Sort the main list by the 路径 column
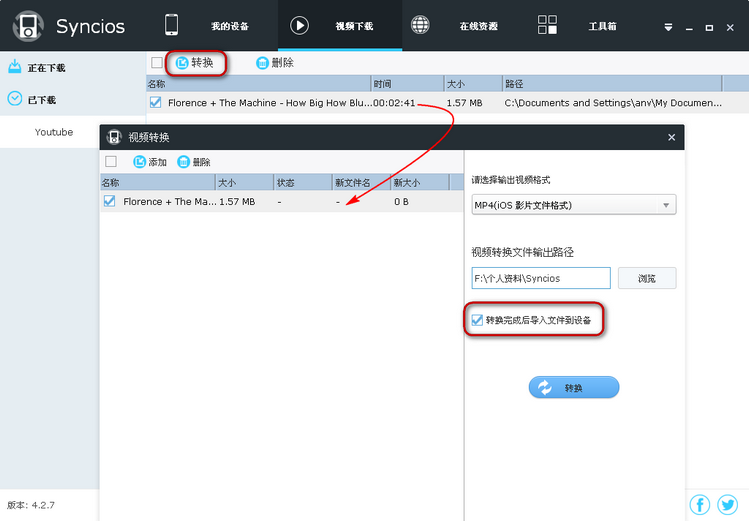The height and width of the screenshot is (521, 749). (612, 84)
